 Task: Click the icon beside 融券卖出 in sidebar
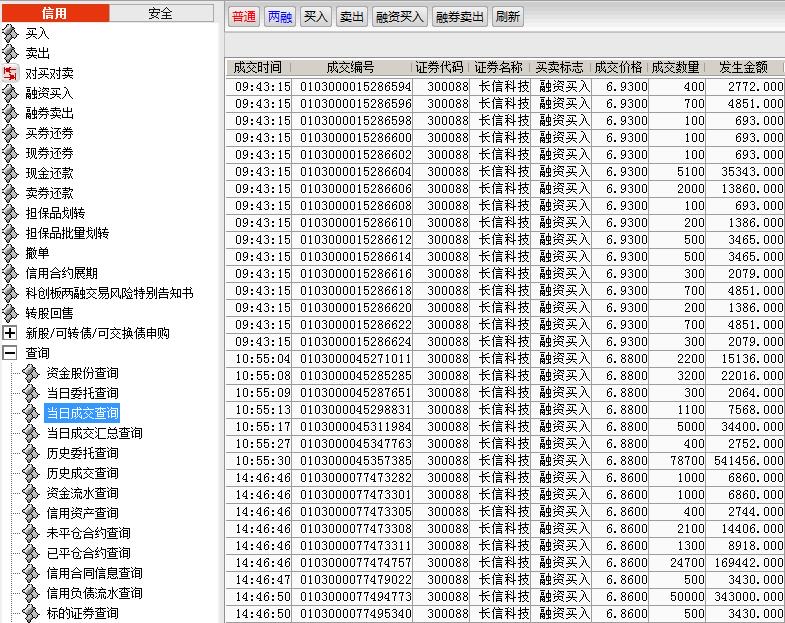[10, 113]
